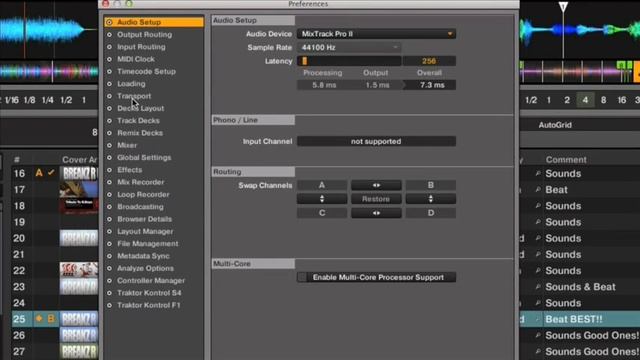Open Input Routing preferences
This screenshot has height=360, width=640.
(x=141, y=47)
